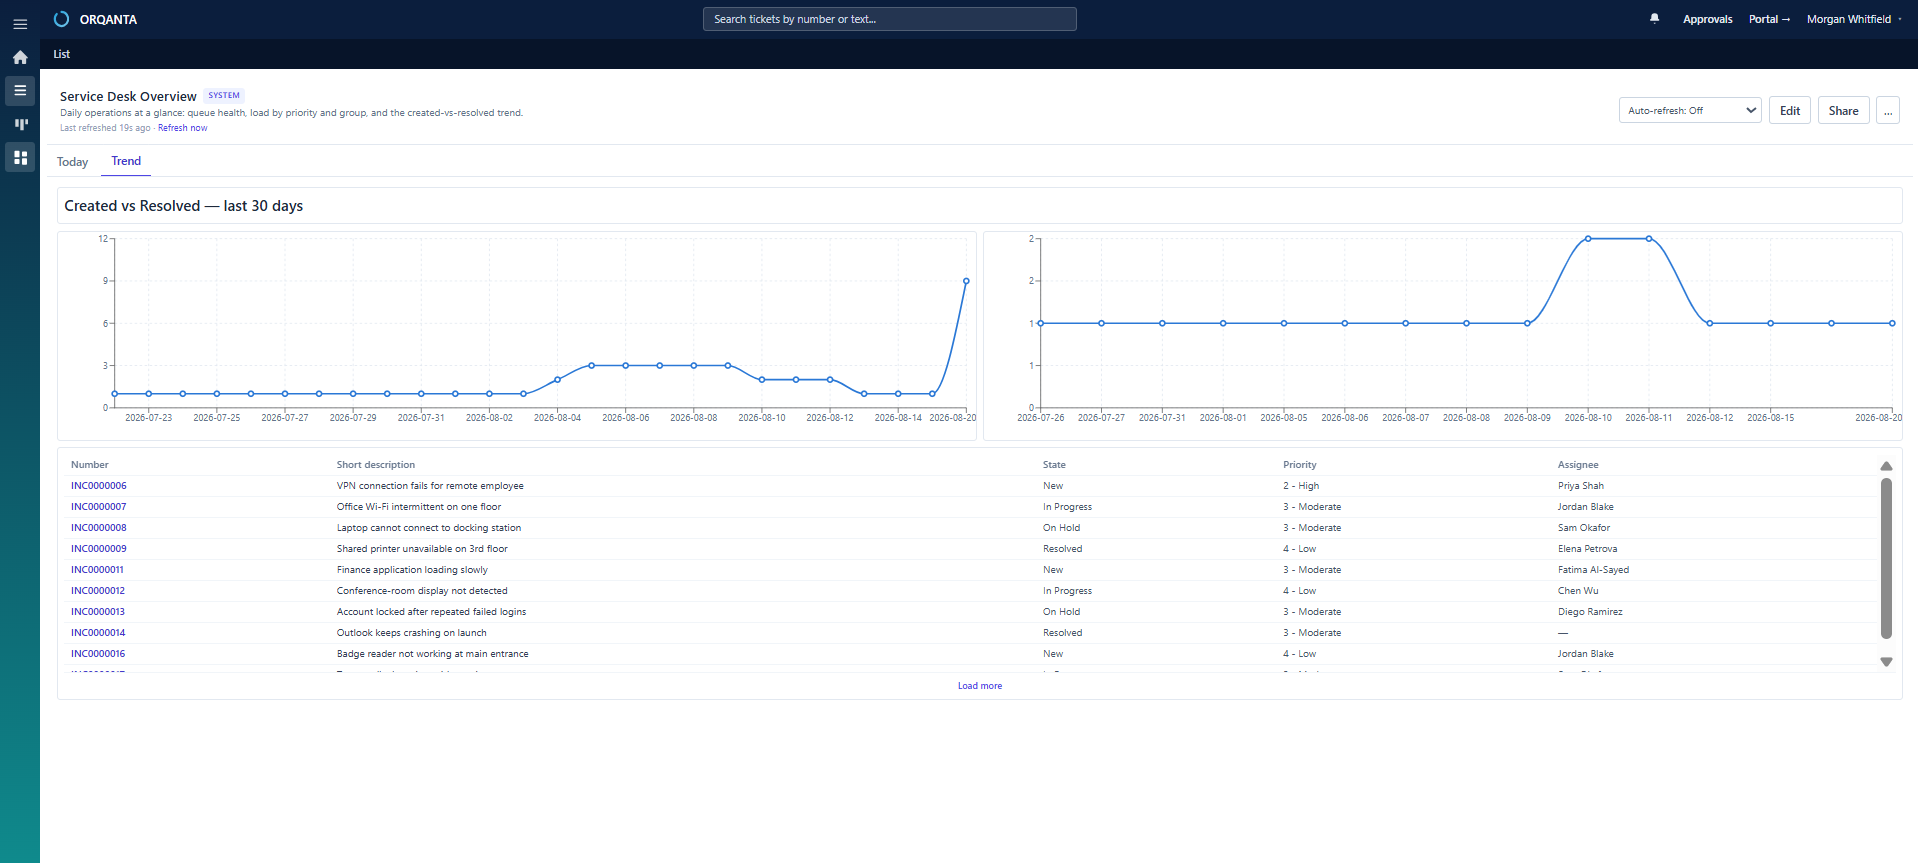This screenshot has width=1918, height=863.
Task: Click the 2026-08-20 data point in left chart
Action: [966, 281]
